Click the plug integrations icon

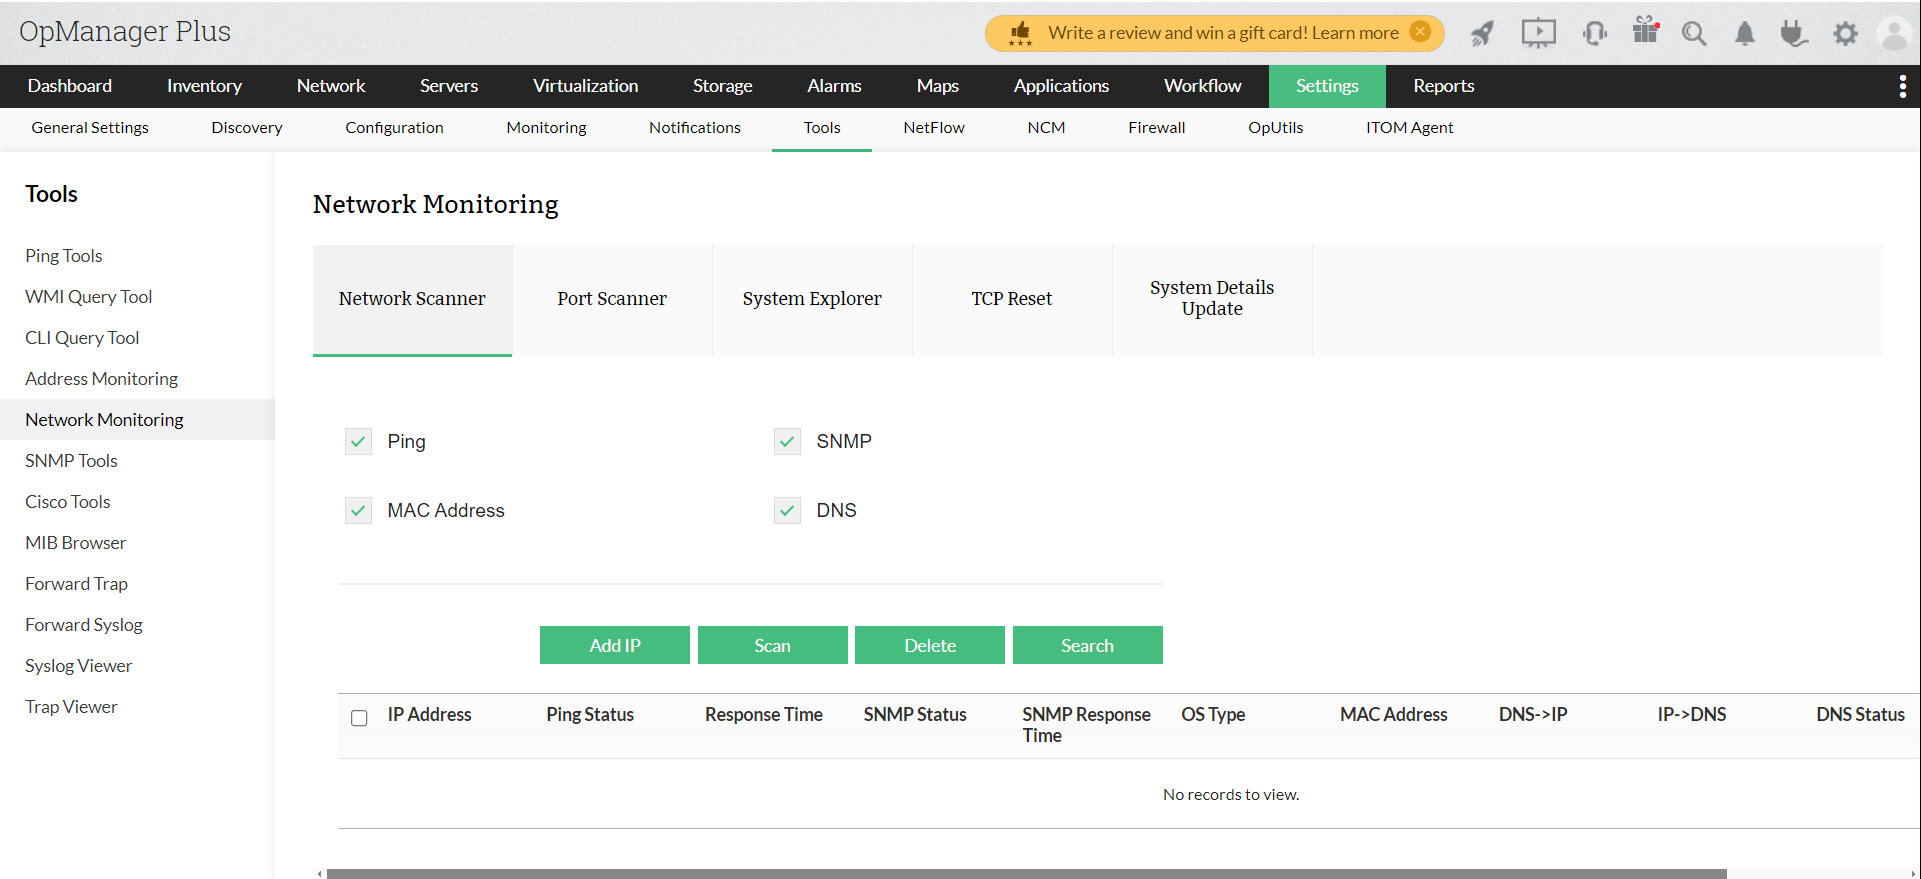point(1794,34)
